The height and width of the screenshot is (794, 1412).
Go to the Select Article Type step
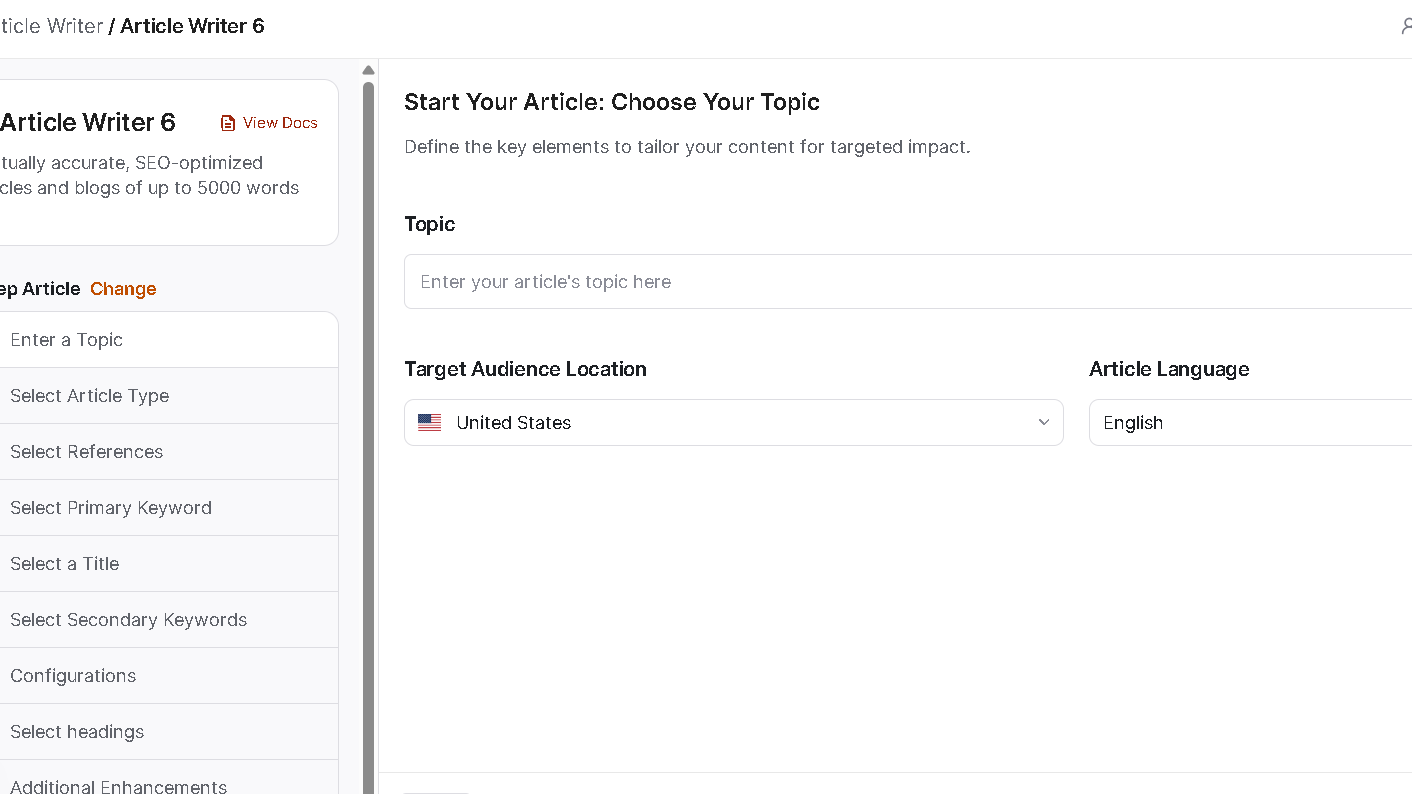point(167,396)
